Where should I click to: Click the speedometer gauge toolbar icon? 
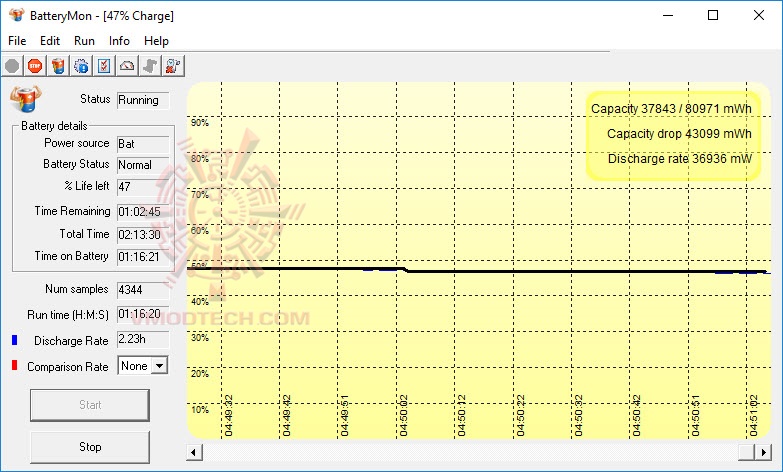[127, 65]
